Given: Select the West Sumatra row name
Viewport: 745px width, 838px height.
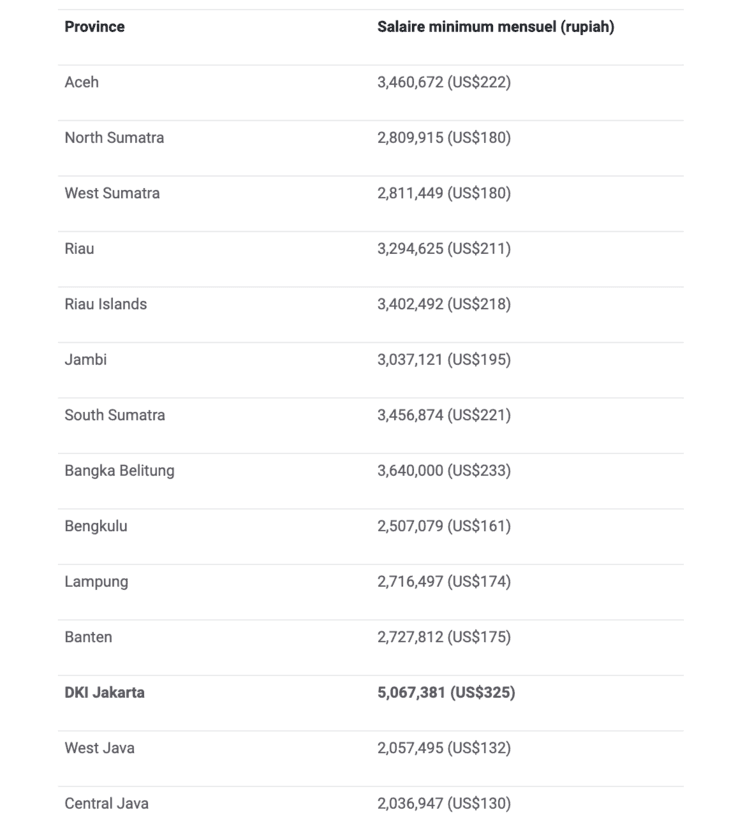Looking at the screenshot, I should click(x=112, y=193).
